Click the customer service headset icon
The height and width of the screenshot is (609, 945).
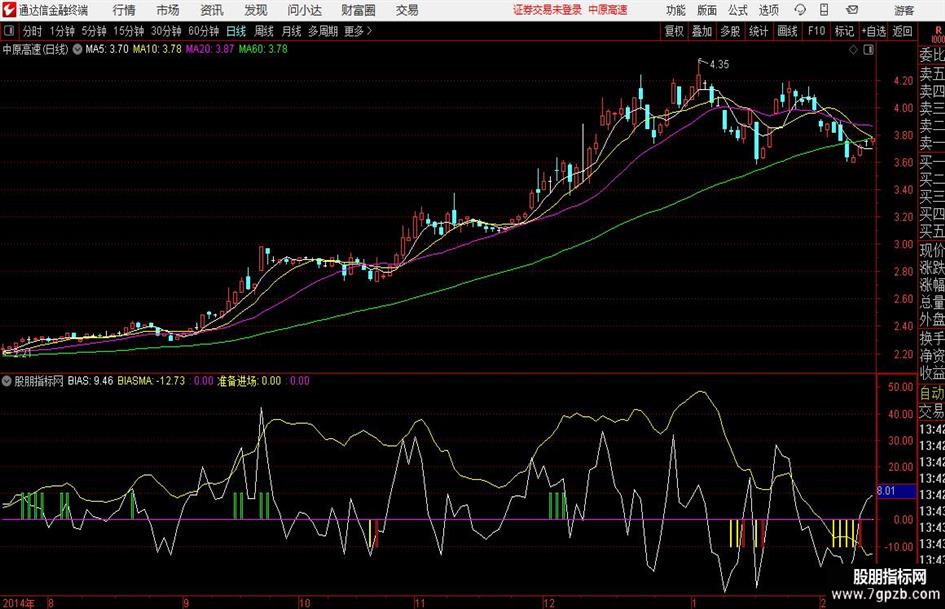pos(800,10)
